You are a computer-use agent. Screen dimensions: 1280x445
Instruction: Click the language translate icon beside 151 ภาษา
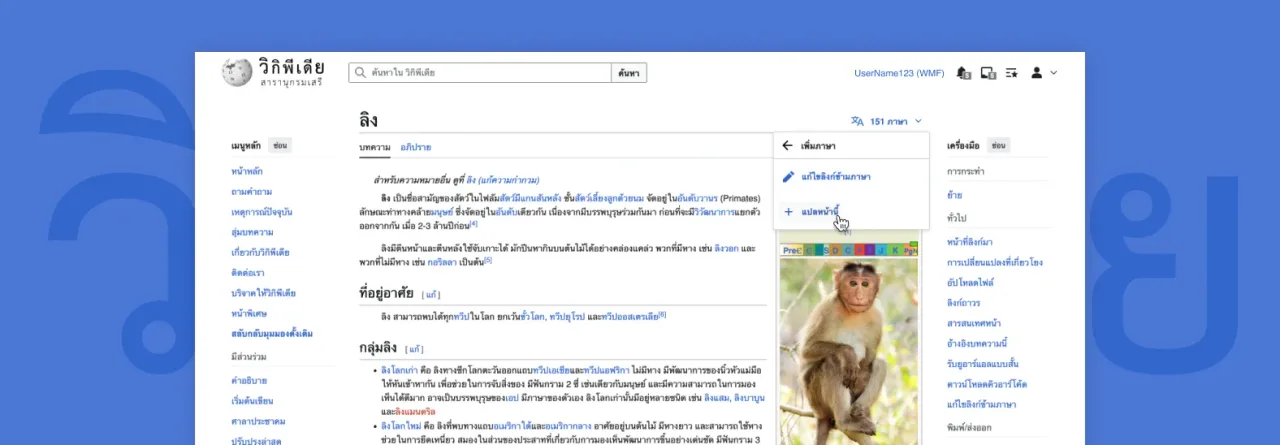(857, 121)
